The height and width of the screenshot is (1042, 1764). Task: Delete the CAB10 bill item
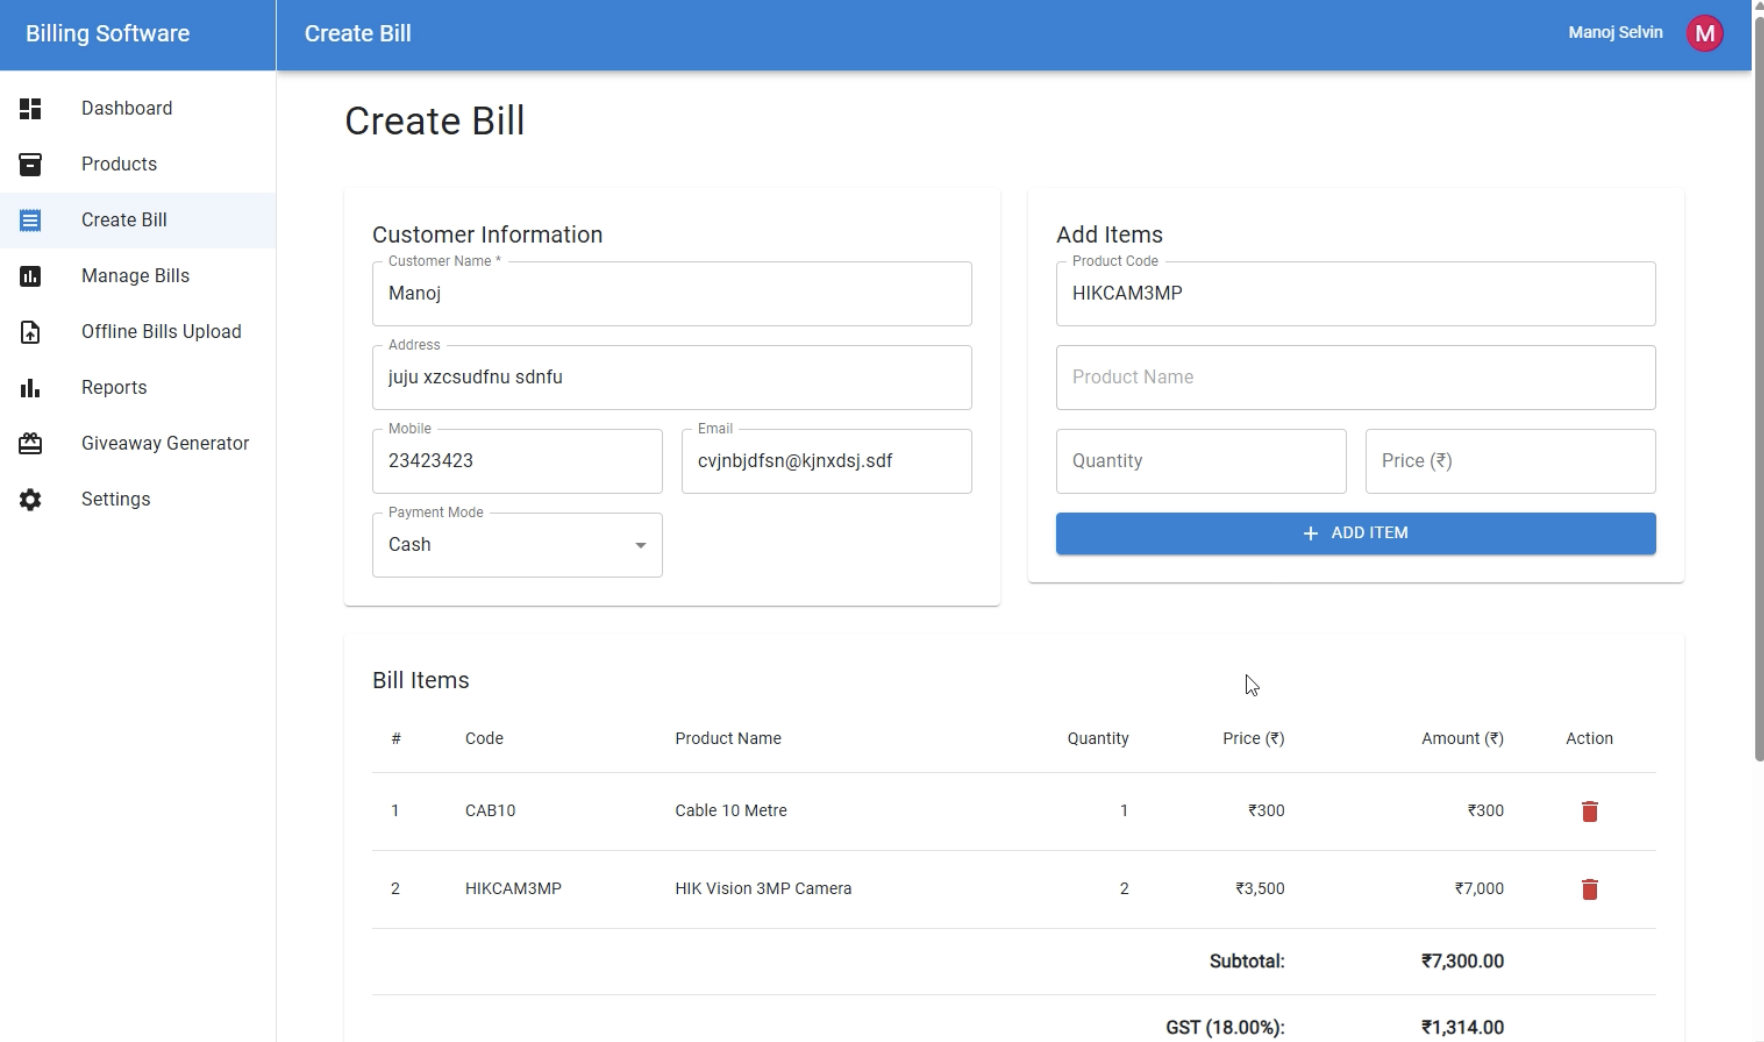tap(1589, 811)
